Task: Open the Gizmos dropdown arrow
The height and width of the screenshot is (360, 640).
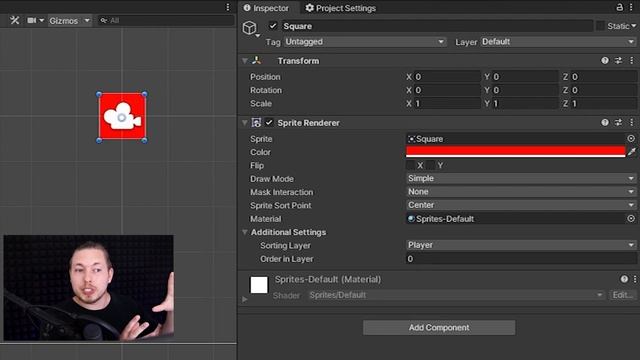Action: click(x=87, y=20)
